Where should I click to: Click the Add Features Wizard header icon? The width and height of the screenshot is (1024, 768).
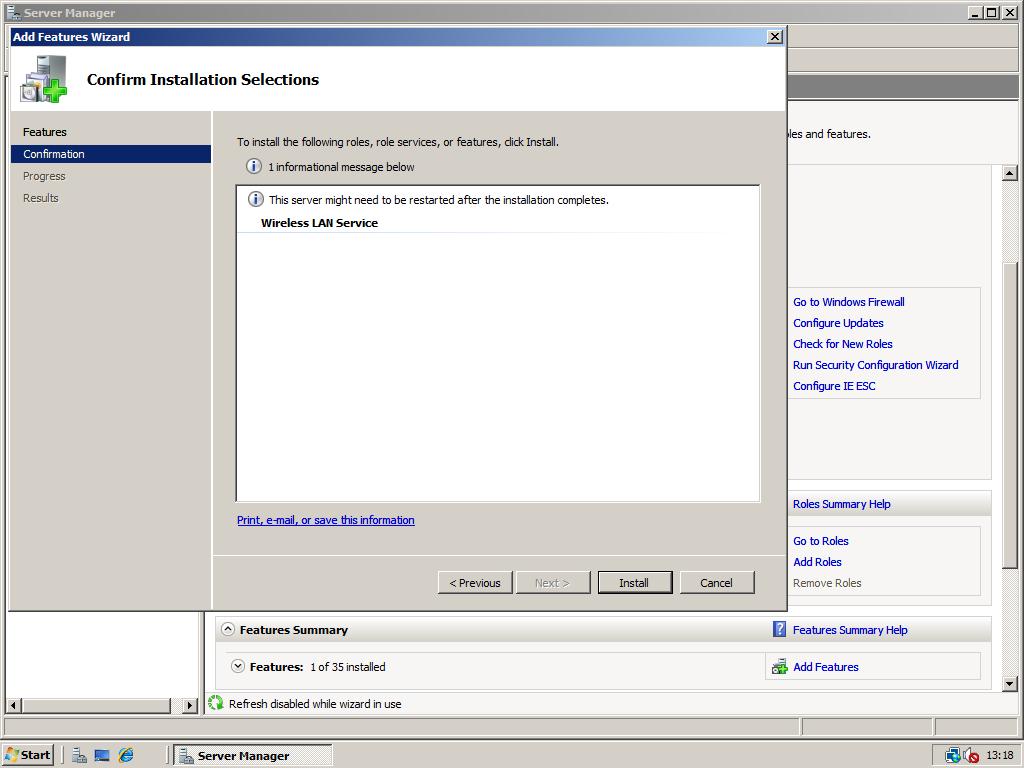(43, 78)
